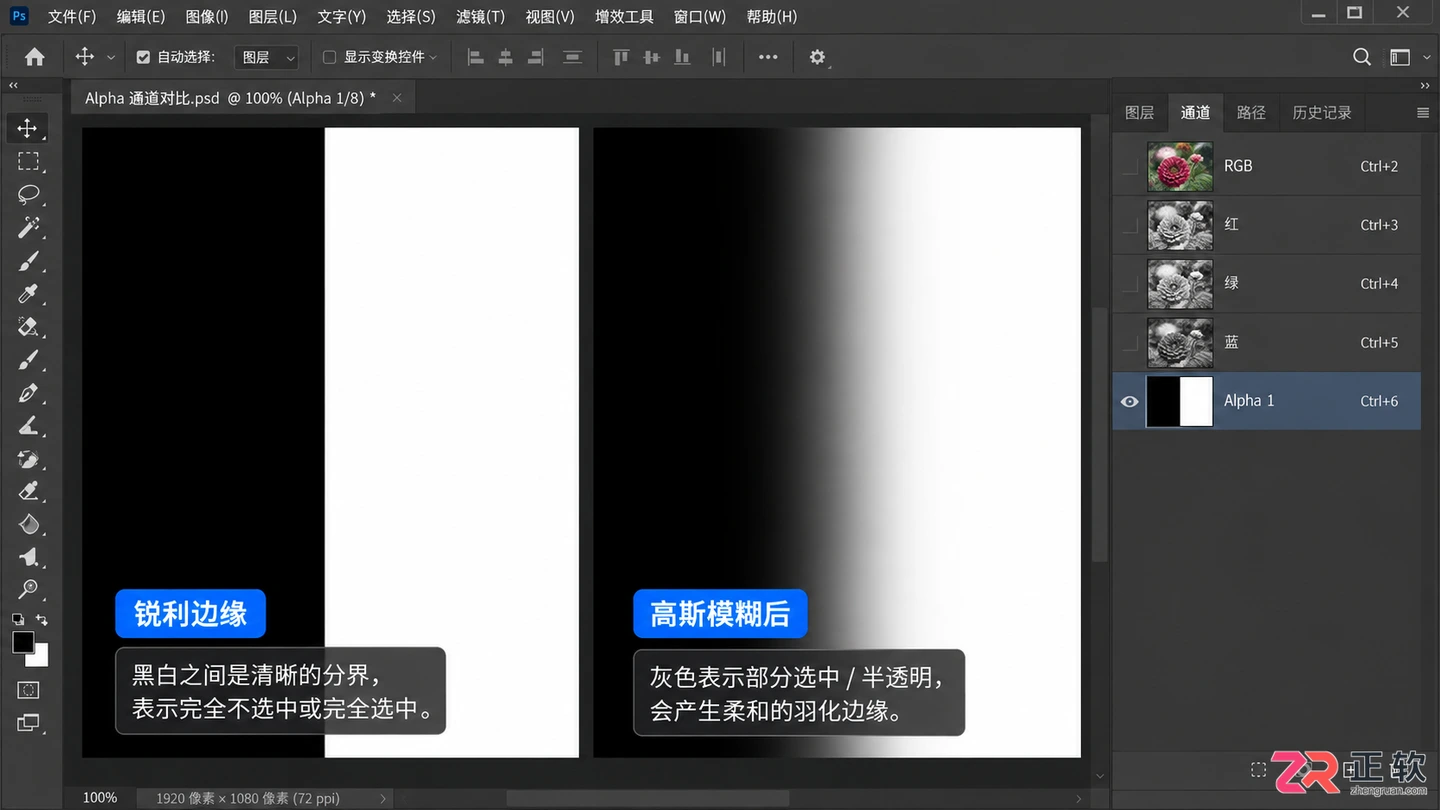Open the gear settings in the options bar
The height and width of the screenshot is (810, 1440).
coord(818,57)
